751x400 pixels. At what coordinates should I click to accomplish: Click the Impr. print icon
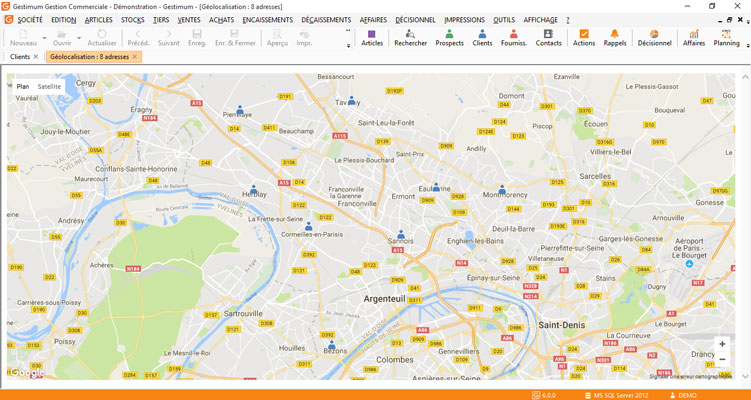click(304, 38)
